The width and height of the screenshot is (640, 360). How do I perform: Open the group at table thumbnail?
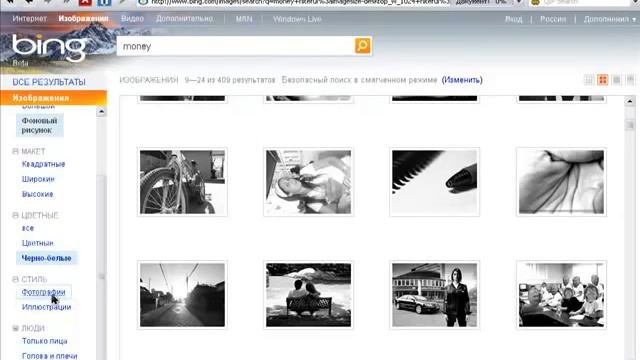click(561, 295)
